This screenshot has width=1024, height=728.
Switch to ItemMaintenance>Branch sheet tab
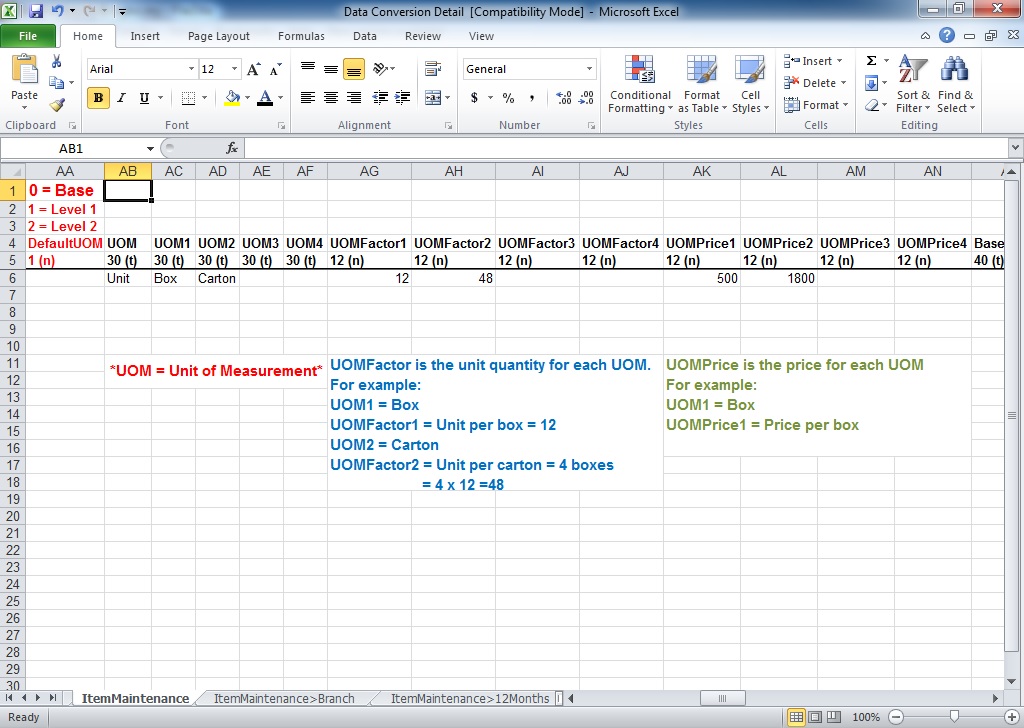pos(284,698)
